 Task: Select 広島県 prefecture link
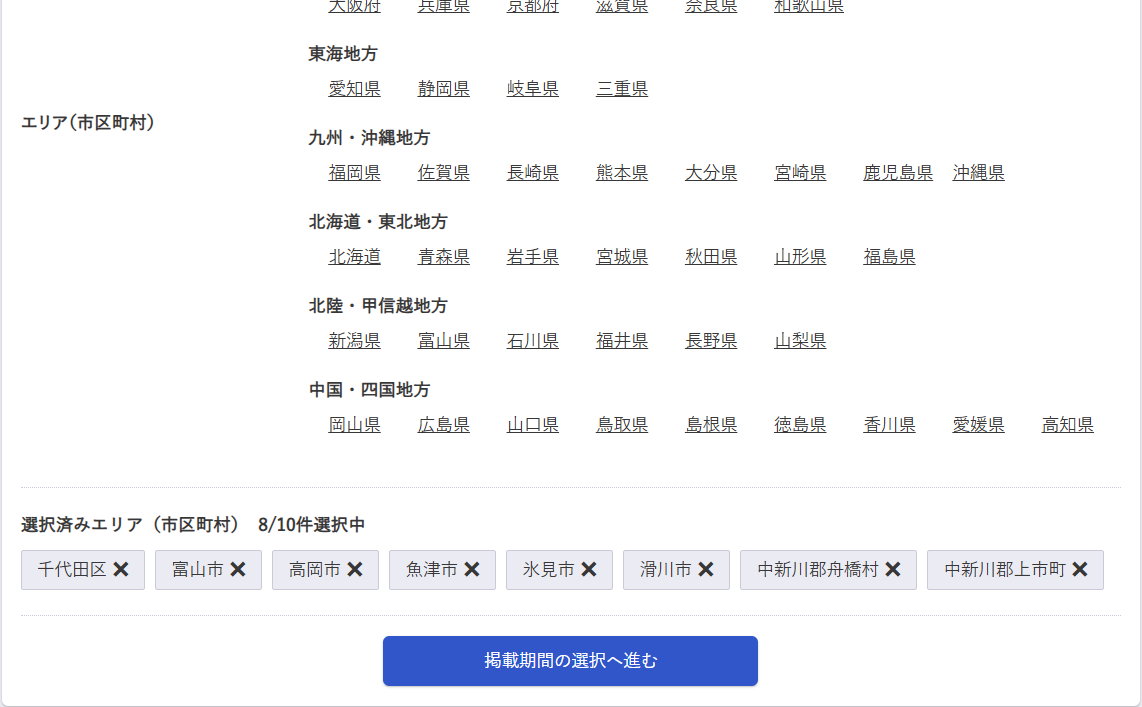tap(443, 425)
